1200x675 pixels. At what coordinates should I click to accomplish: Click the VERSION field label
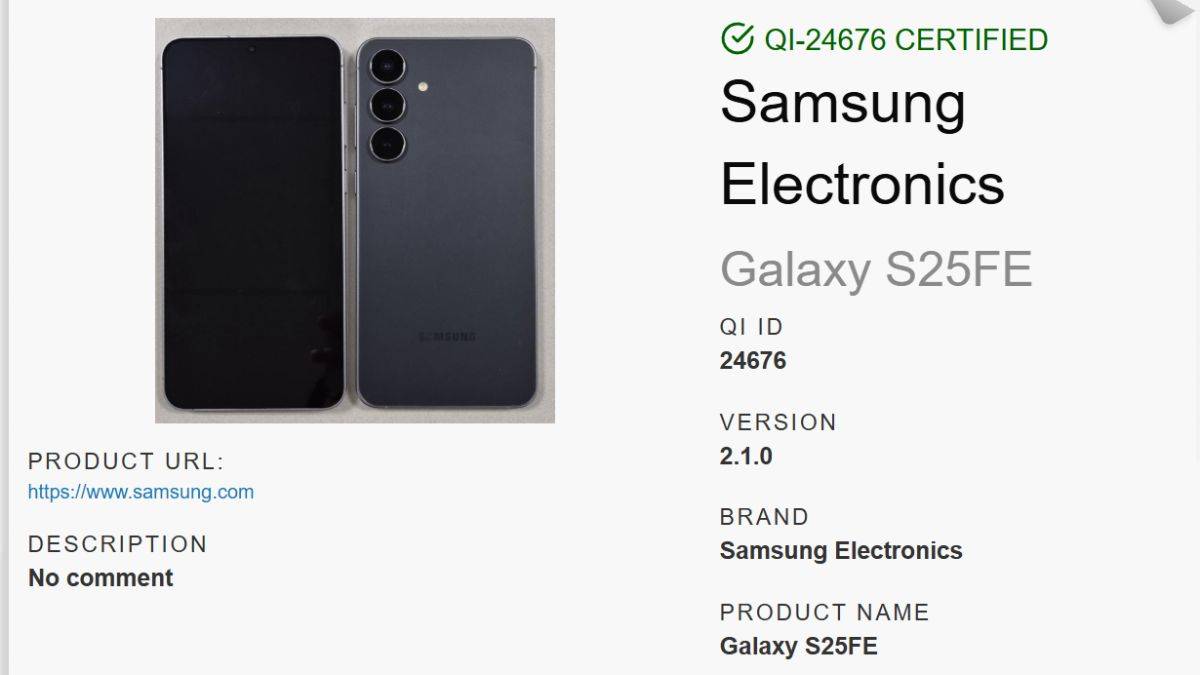pos(778,422)
